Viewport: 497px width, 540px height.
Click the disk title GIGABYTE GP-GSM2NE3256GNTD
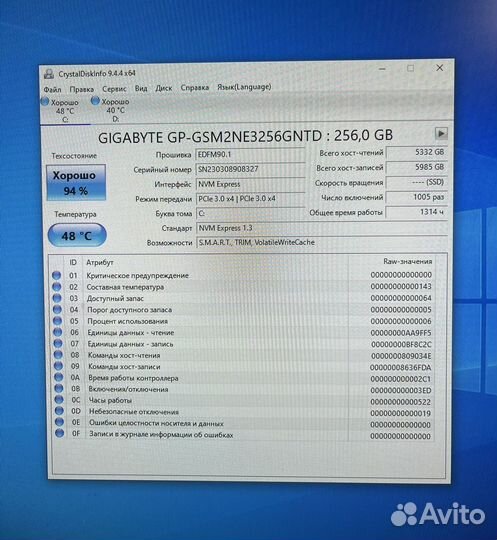[x=210, y=136]
